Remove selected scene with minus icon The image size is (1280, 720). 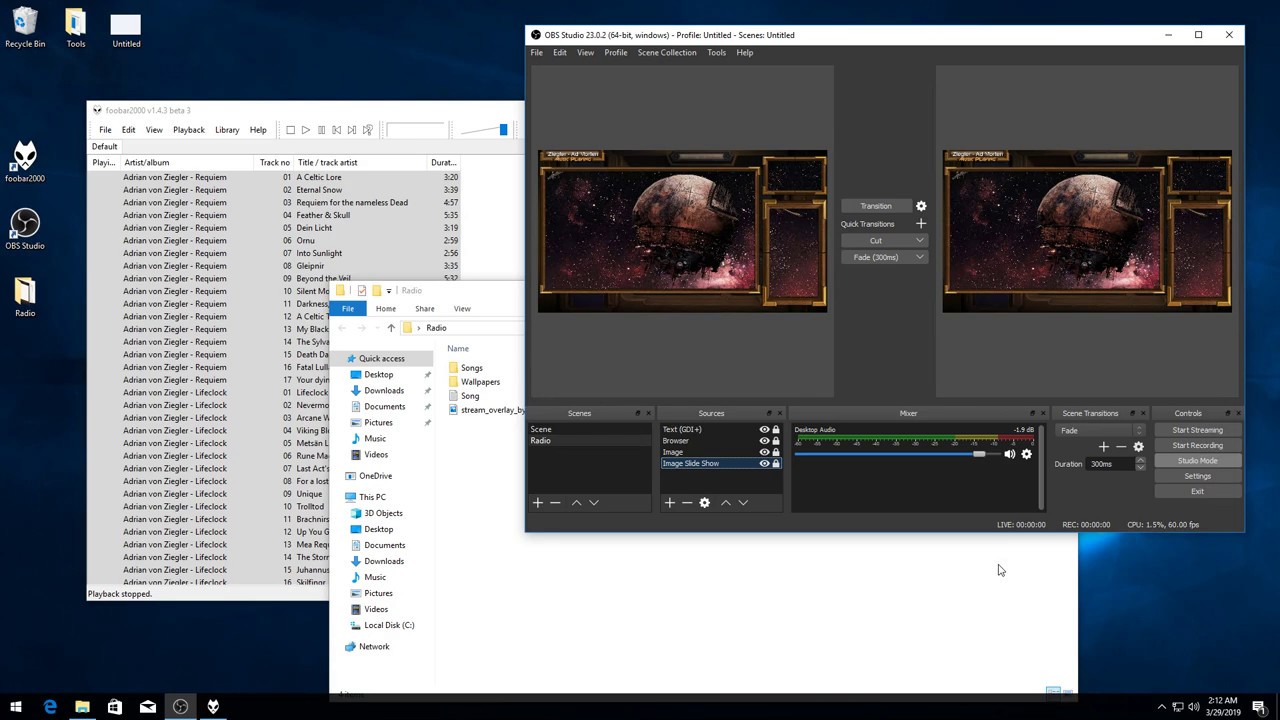(x=556, y=503)
